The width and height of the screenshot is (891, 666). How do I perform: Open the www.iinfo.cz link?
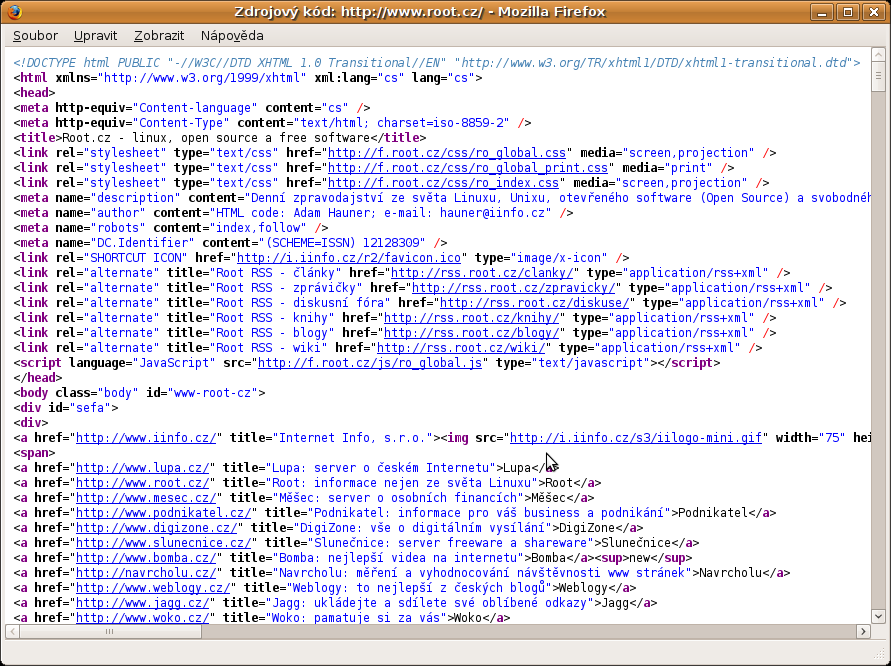pos(146,438)
